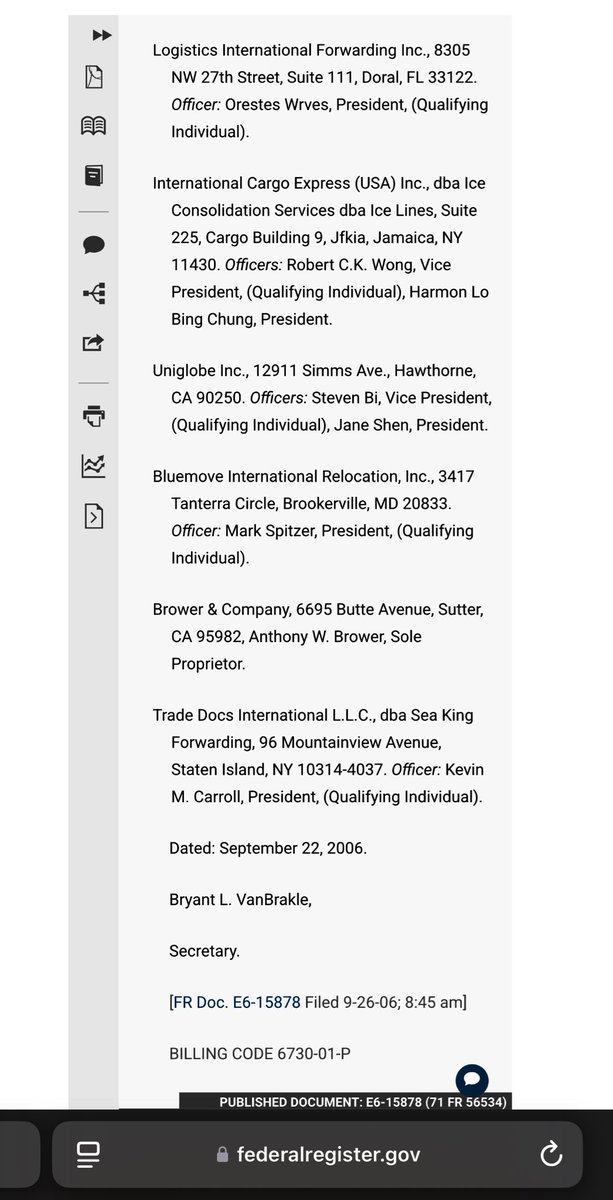
Task: Print the document with the printer icon
Action: [x=94, y=415]
